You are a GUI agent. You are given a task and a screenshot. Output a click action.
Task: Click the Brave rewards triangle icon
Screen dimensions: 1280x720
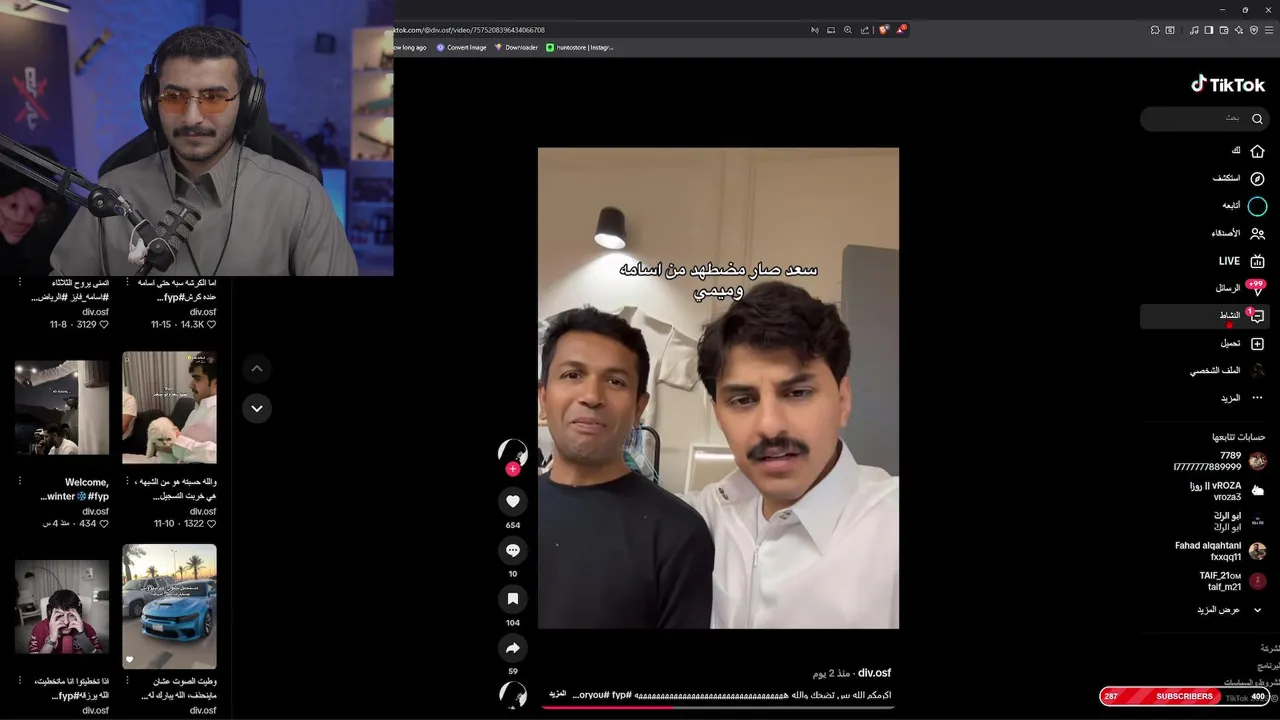(901, 30)
